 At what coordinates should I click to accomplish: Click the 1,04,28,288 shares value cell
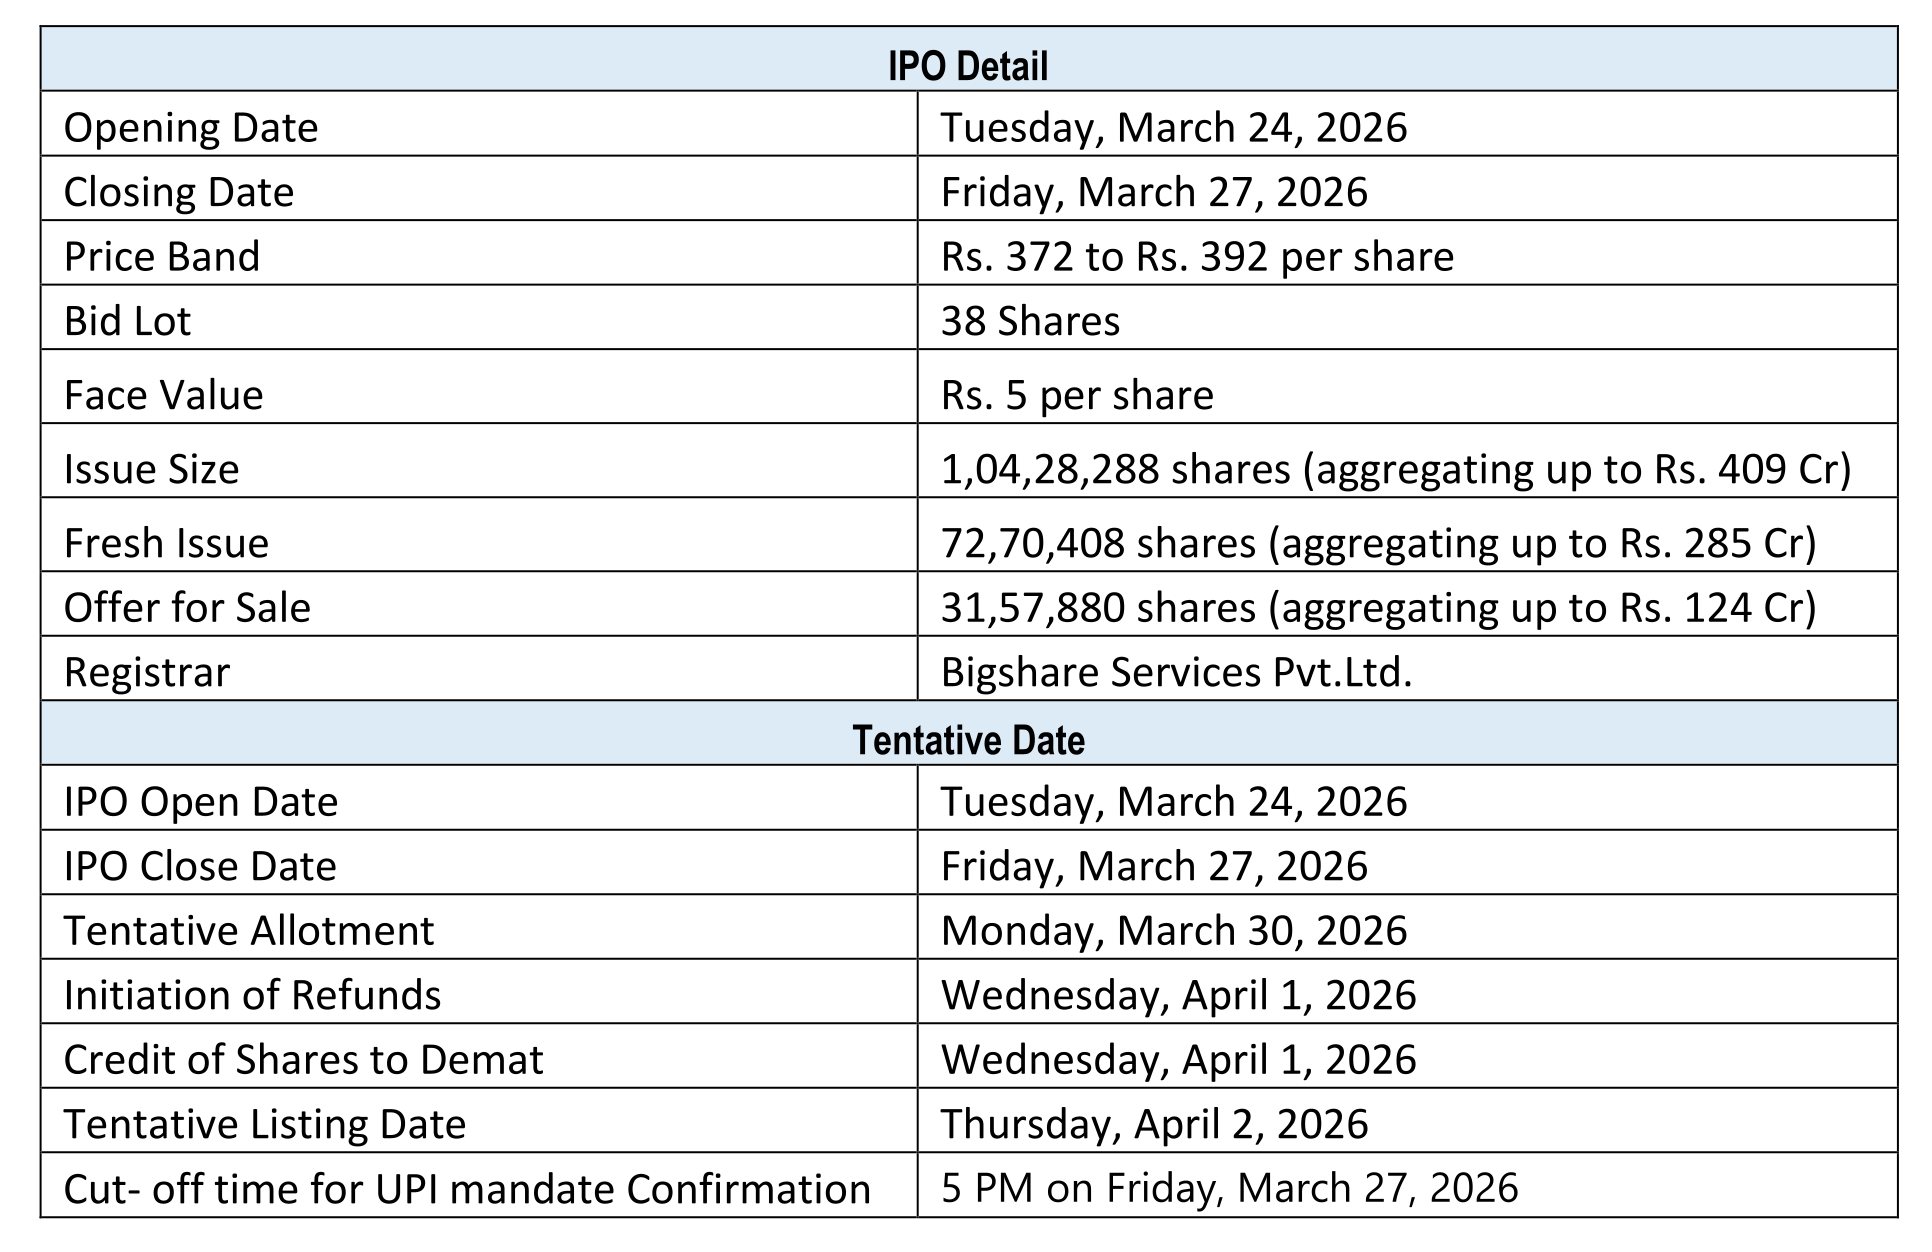pos(1395,469)
